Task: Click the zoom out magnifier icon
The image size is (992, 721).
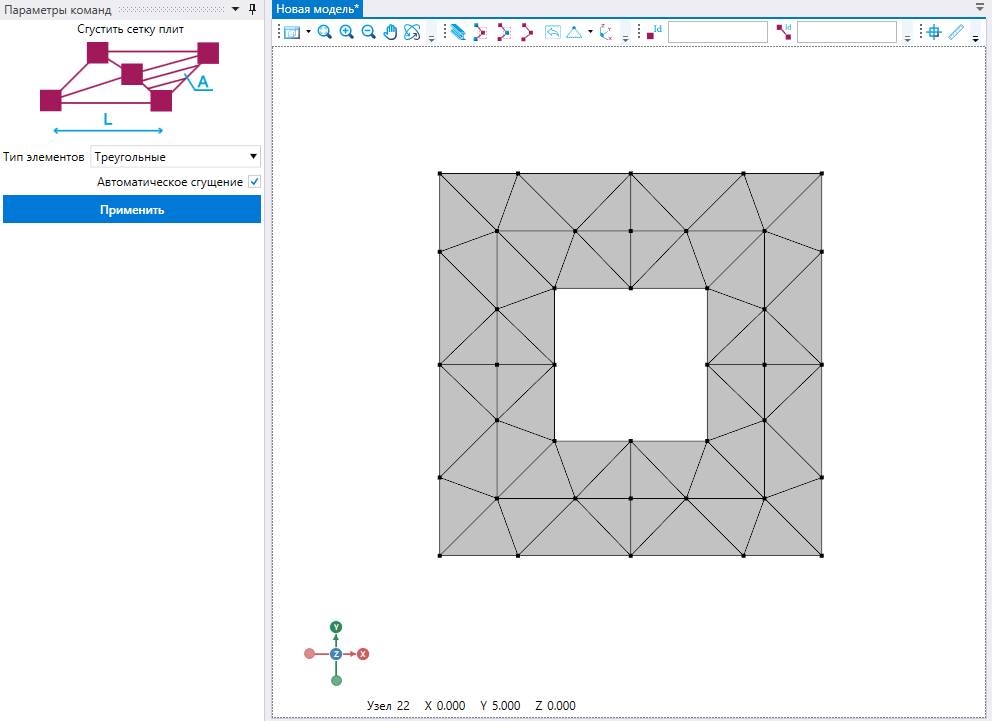Action: [x=368, y=32]
